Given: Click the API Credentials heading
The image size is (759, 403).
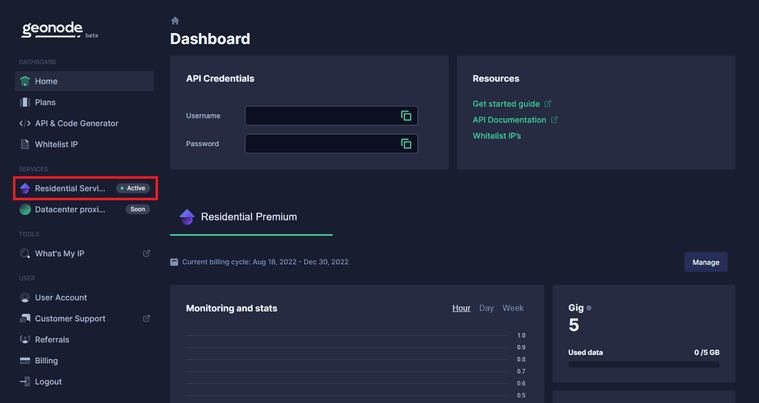Looking at the screenshot, I should click(220, 78).
